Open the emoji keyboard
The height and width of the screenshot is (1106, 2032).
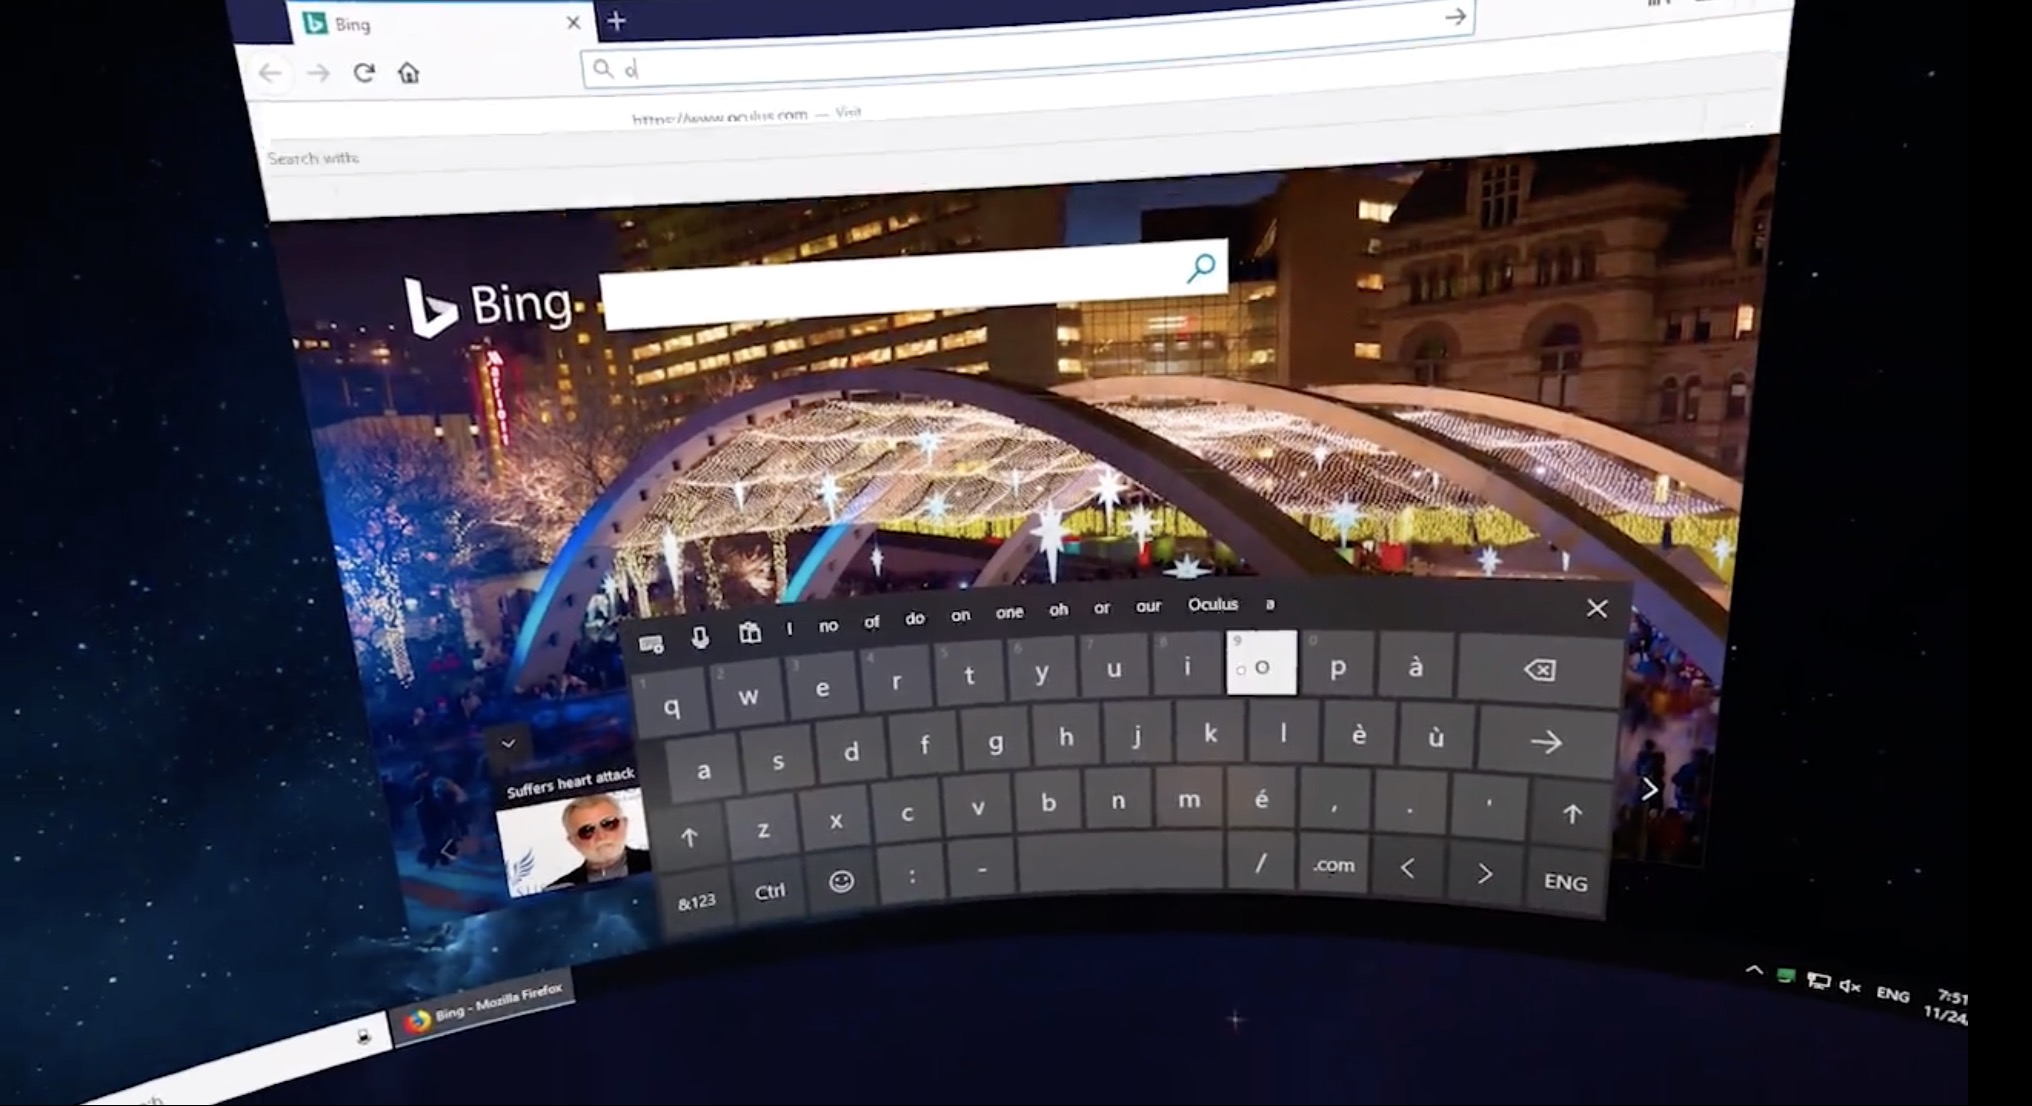(x=841, y=881)
